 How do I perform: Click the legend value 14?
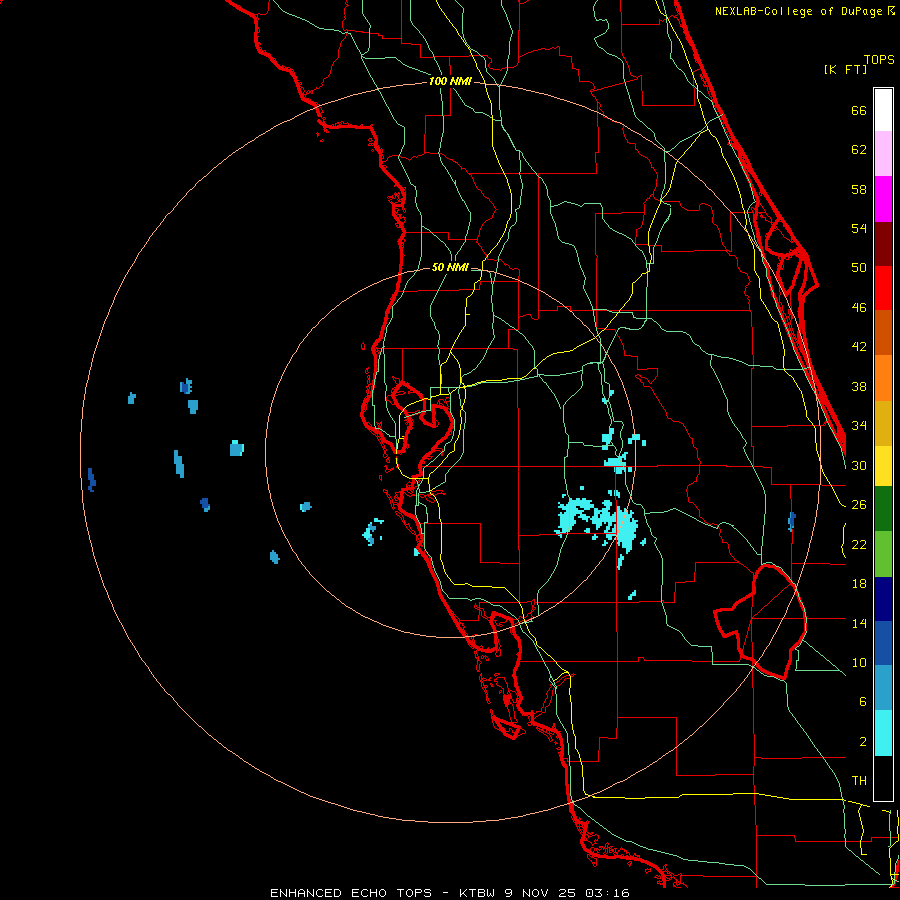tap(859, 623)
